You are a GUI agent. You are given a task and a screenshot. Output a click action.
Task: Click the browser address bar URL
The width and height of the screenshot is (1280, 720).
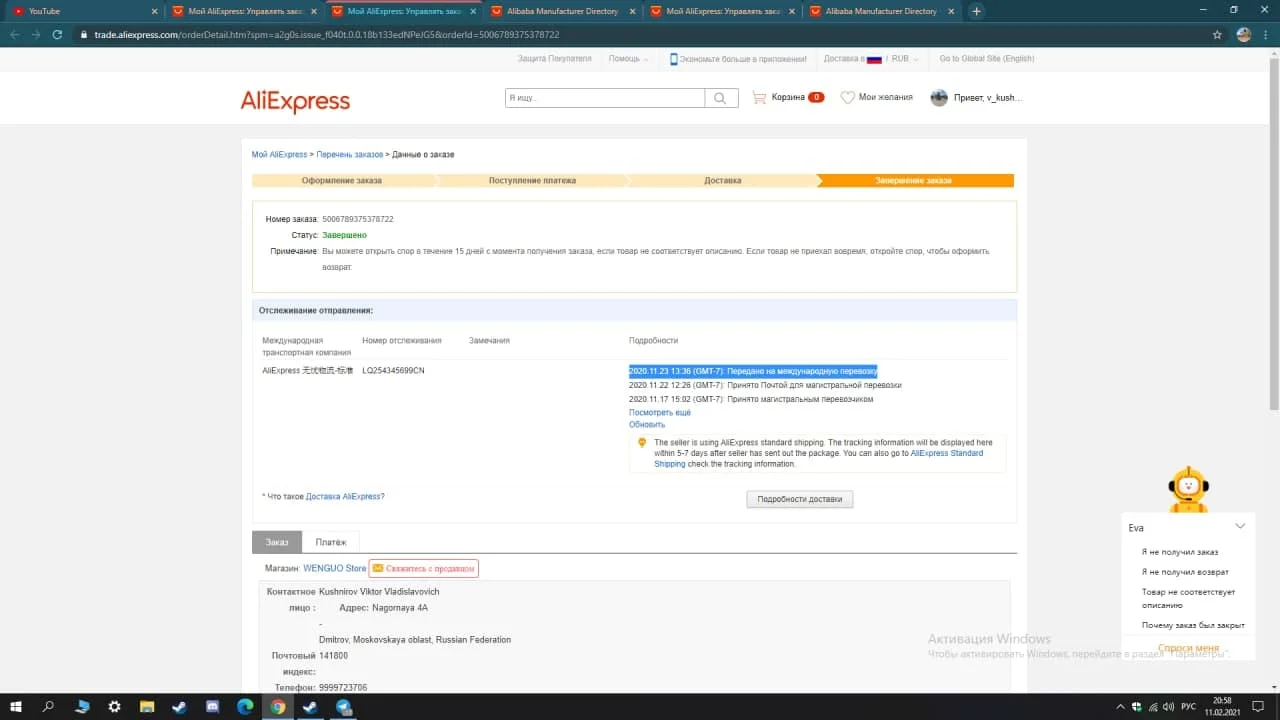coord(327,34)
